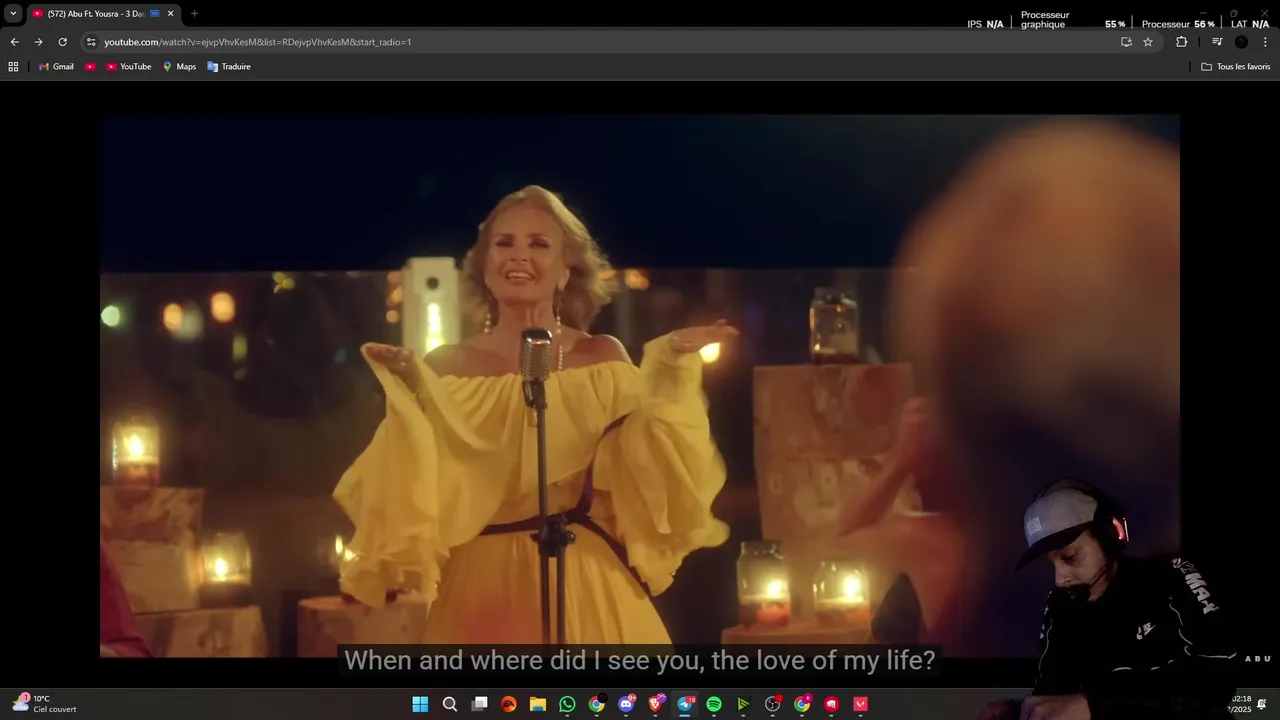The image size is (1280, 720).
Task: Open the unlabeled YouTube icon bookmark
Action: (90, 67)
